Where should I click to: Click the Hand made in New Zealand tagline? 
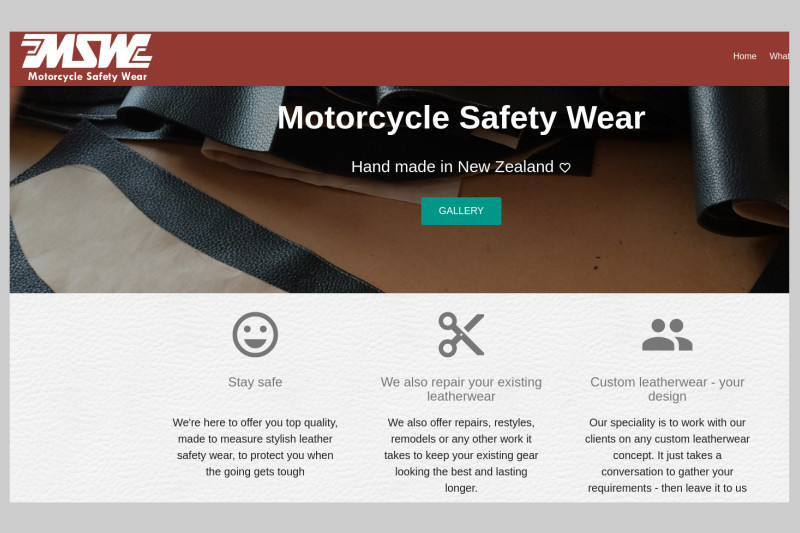coord(452,167)
